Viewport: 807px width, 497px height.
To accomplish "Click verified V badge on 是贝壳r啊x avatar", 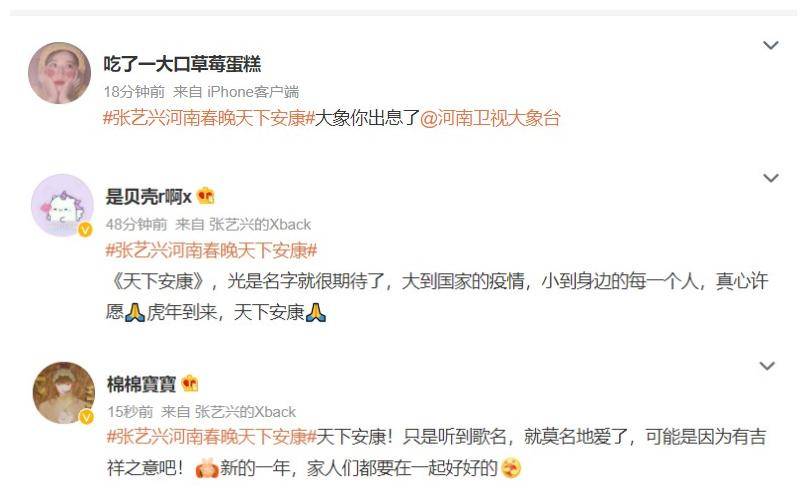I will pyautogui.click(x=85, y=229).
